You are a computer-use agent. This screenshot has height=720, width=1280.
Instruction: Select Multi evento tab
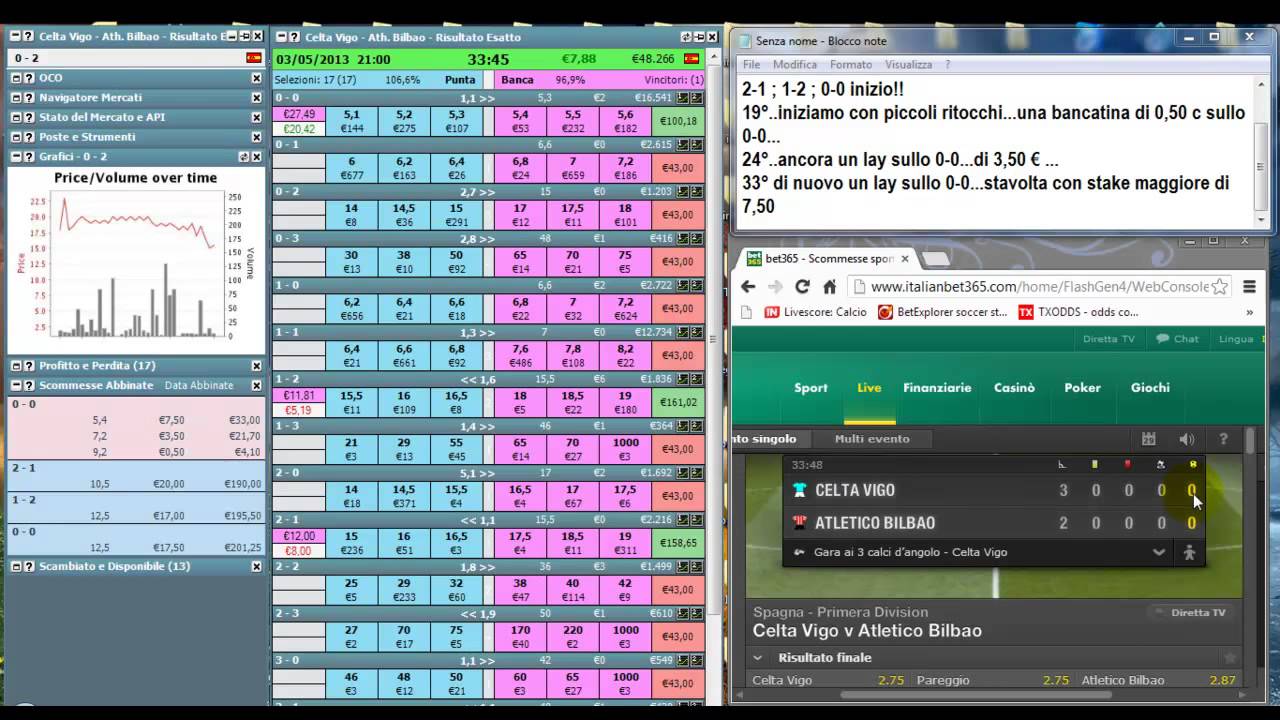click(872, 439)
